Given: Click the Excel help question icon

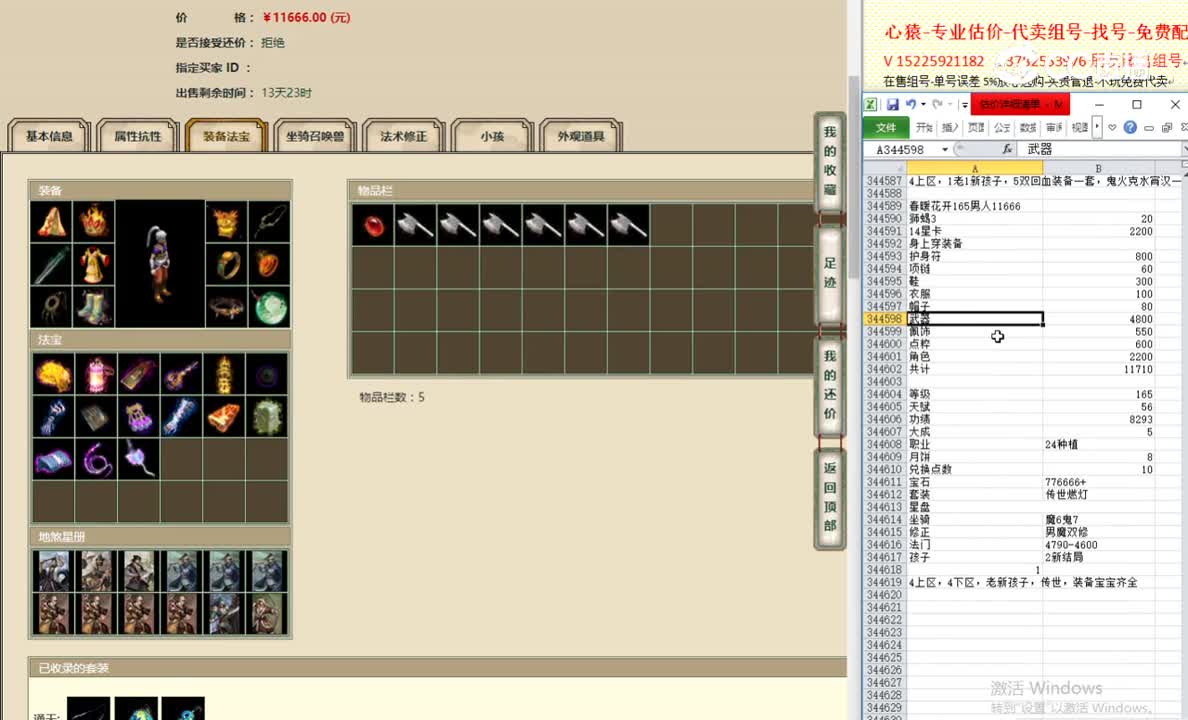Looking at the screenshot, I should tap(1130, 127).
